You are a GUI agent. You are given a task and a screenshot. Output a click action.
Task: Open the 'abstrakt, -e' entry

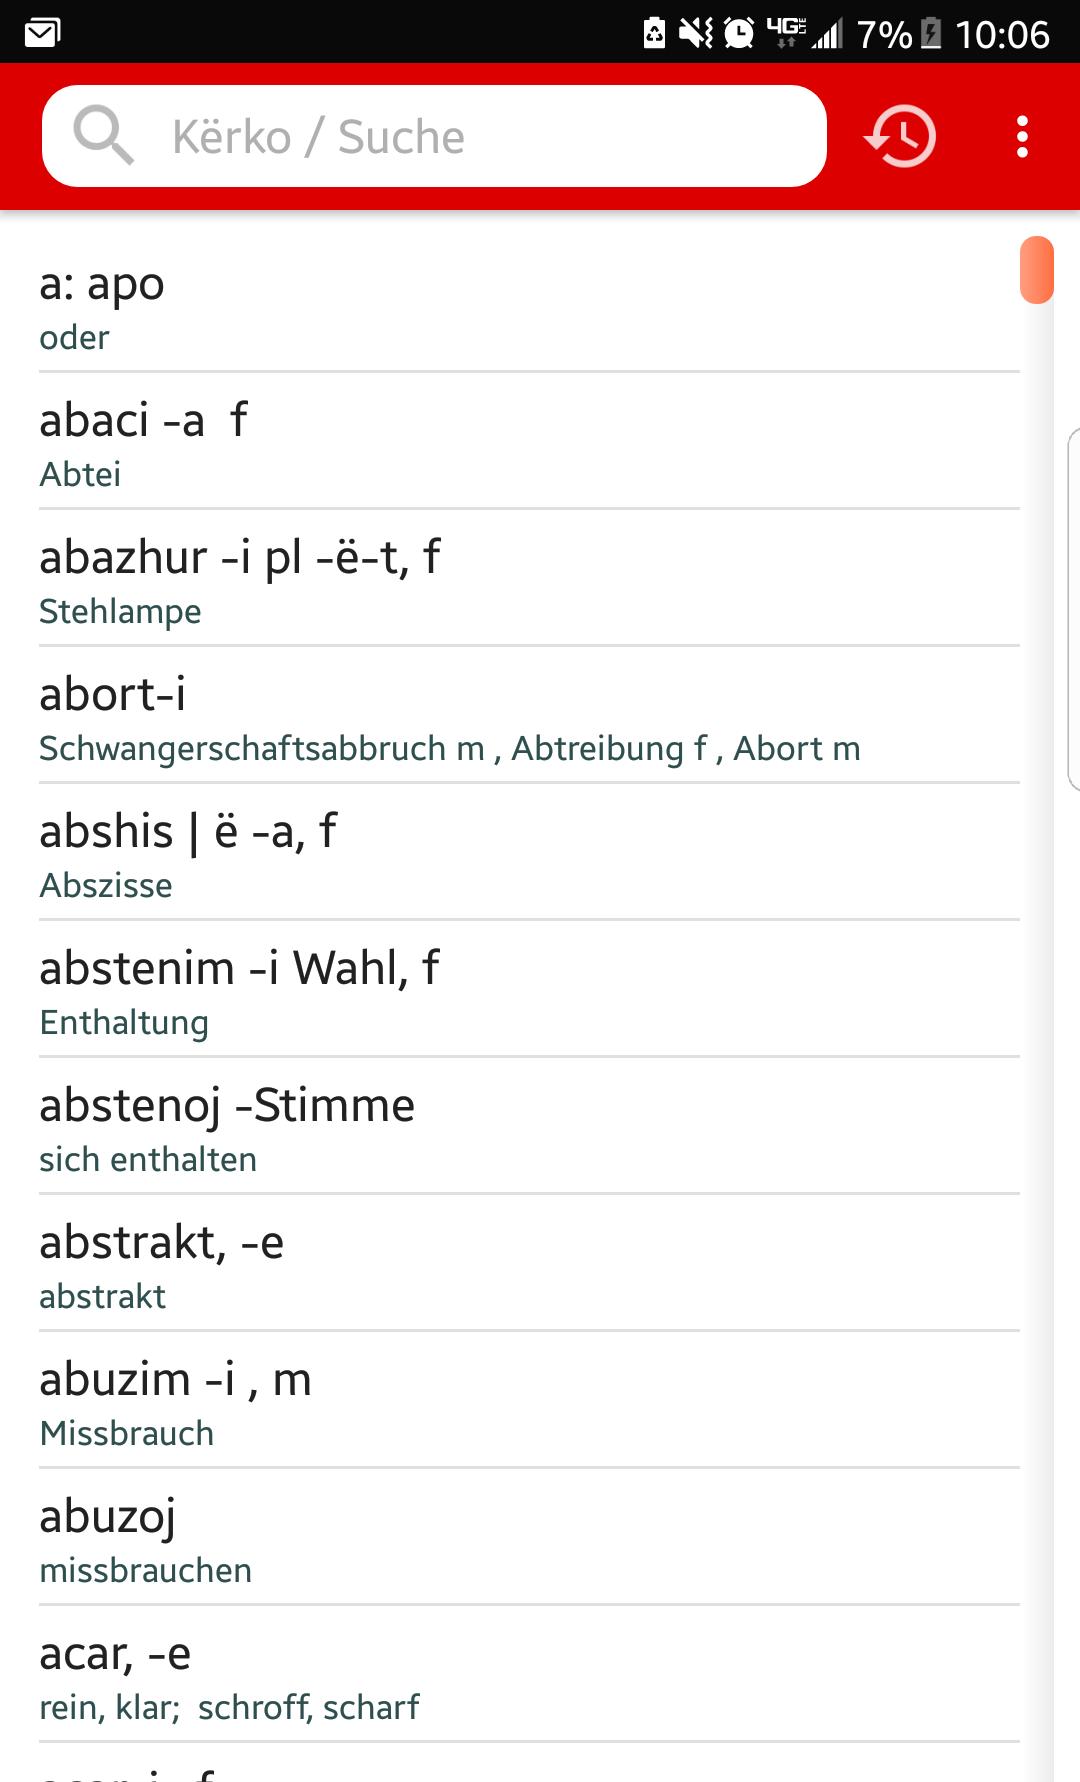click(529, 1263)
